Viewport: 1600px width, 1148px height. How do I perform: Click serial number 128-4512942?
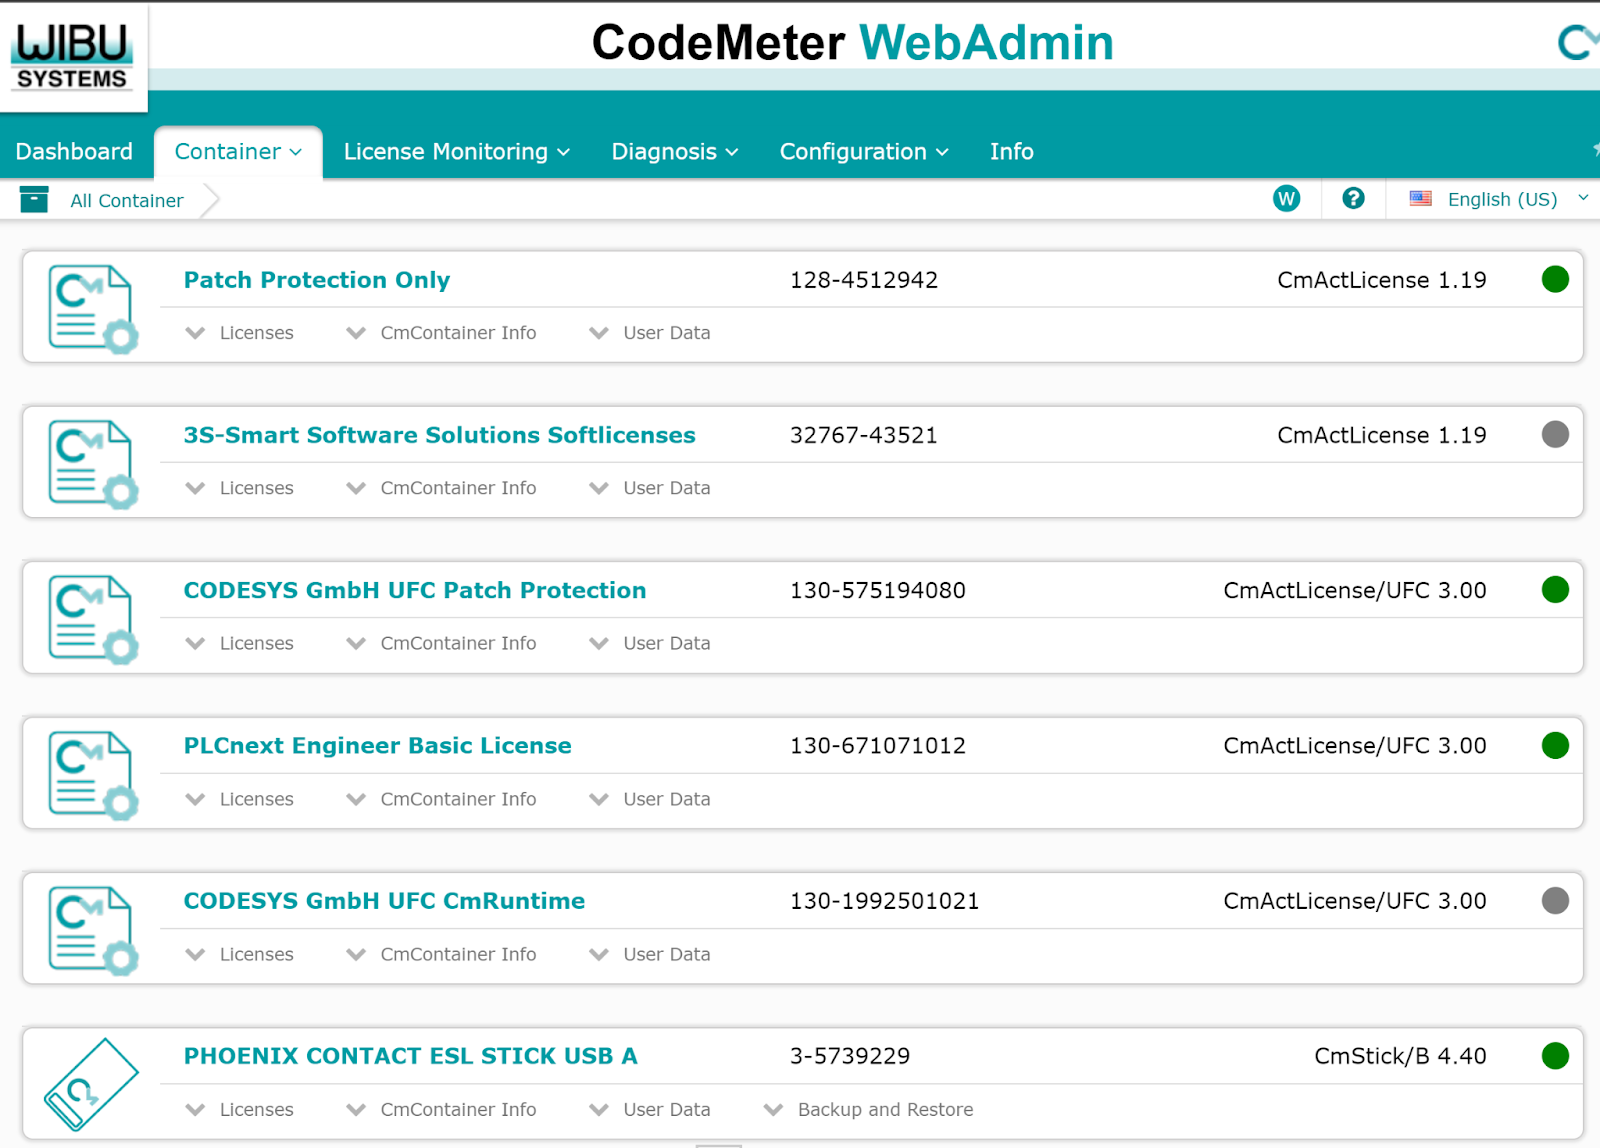[864, 280]
